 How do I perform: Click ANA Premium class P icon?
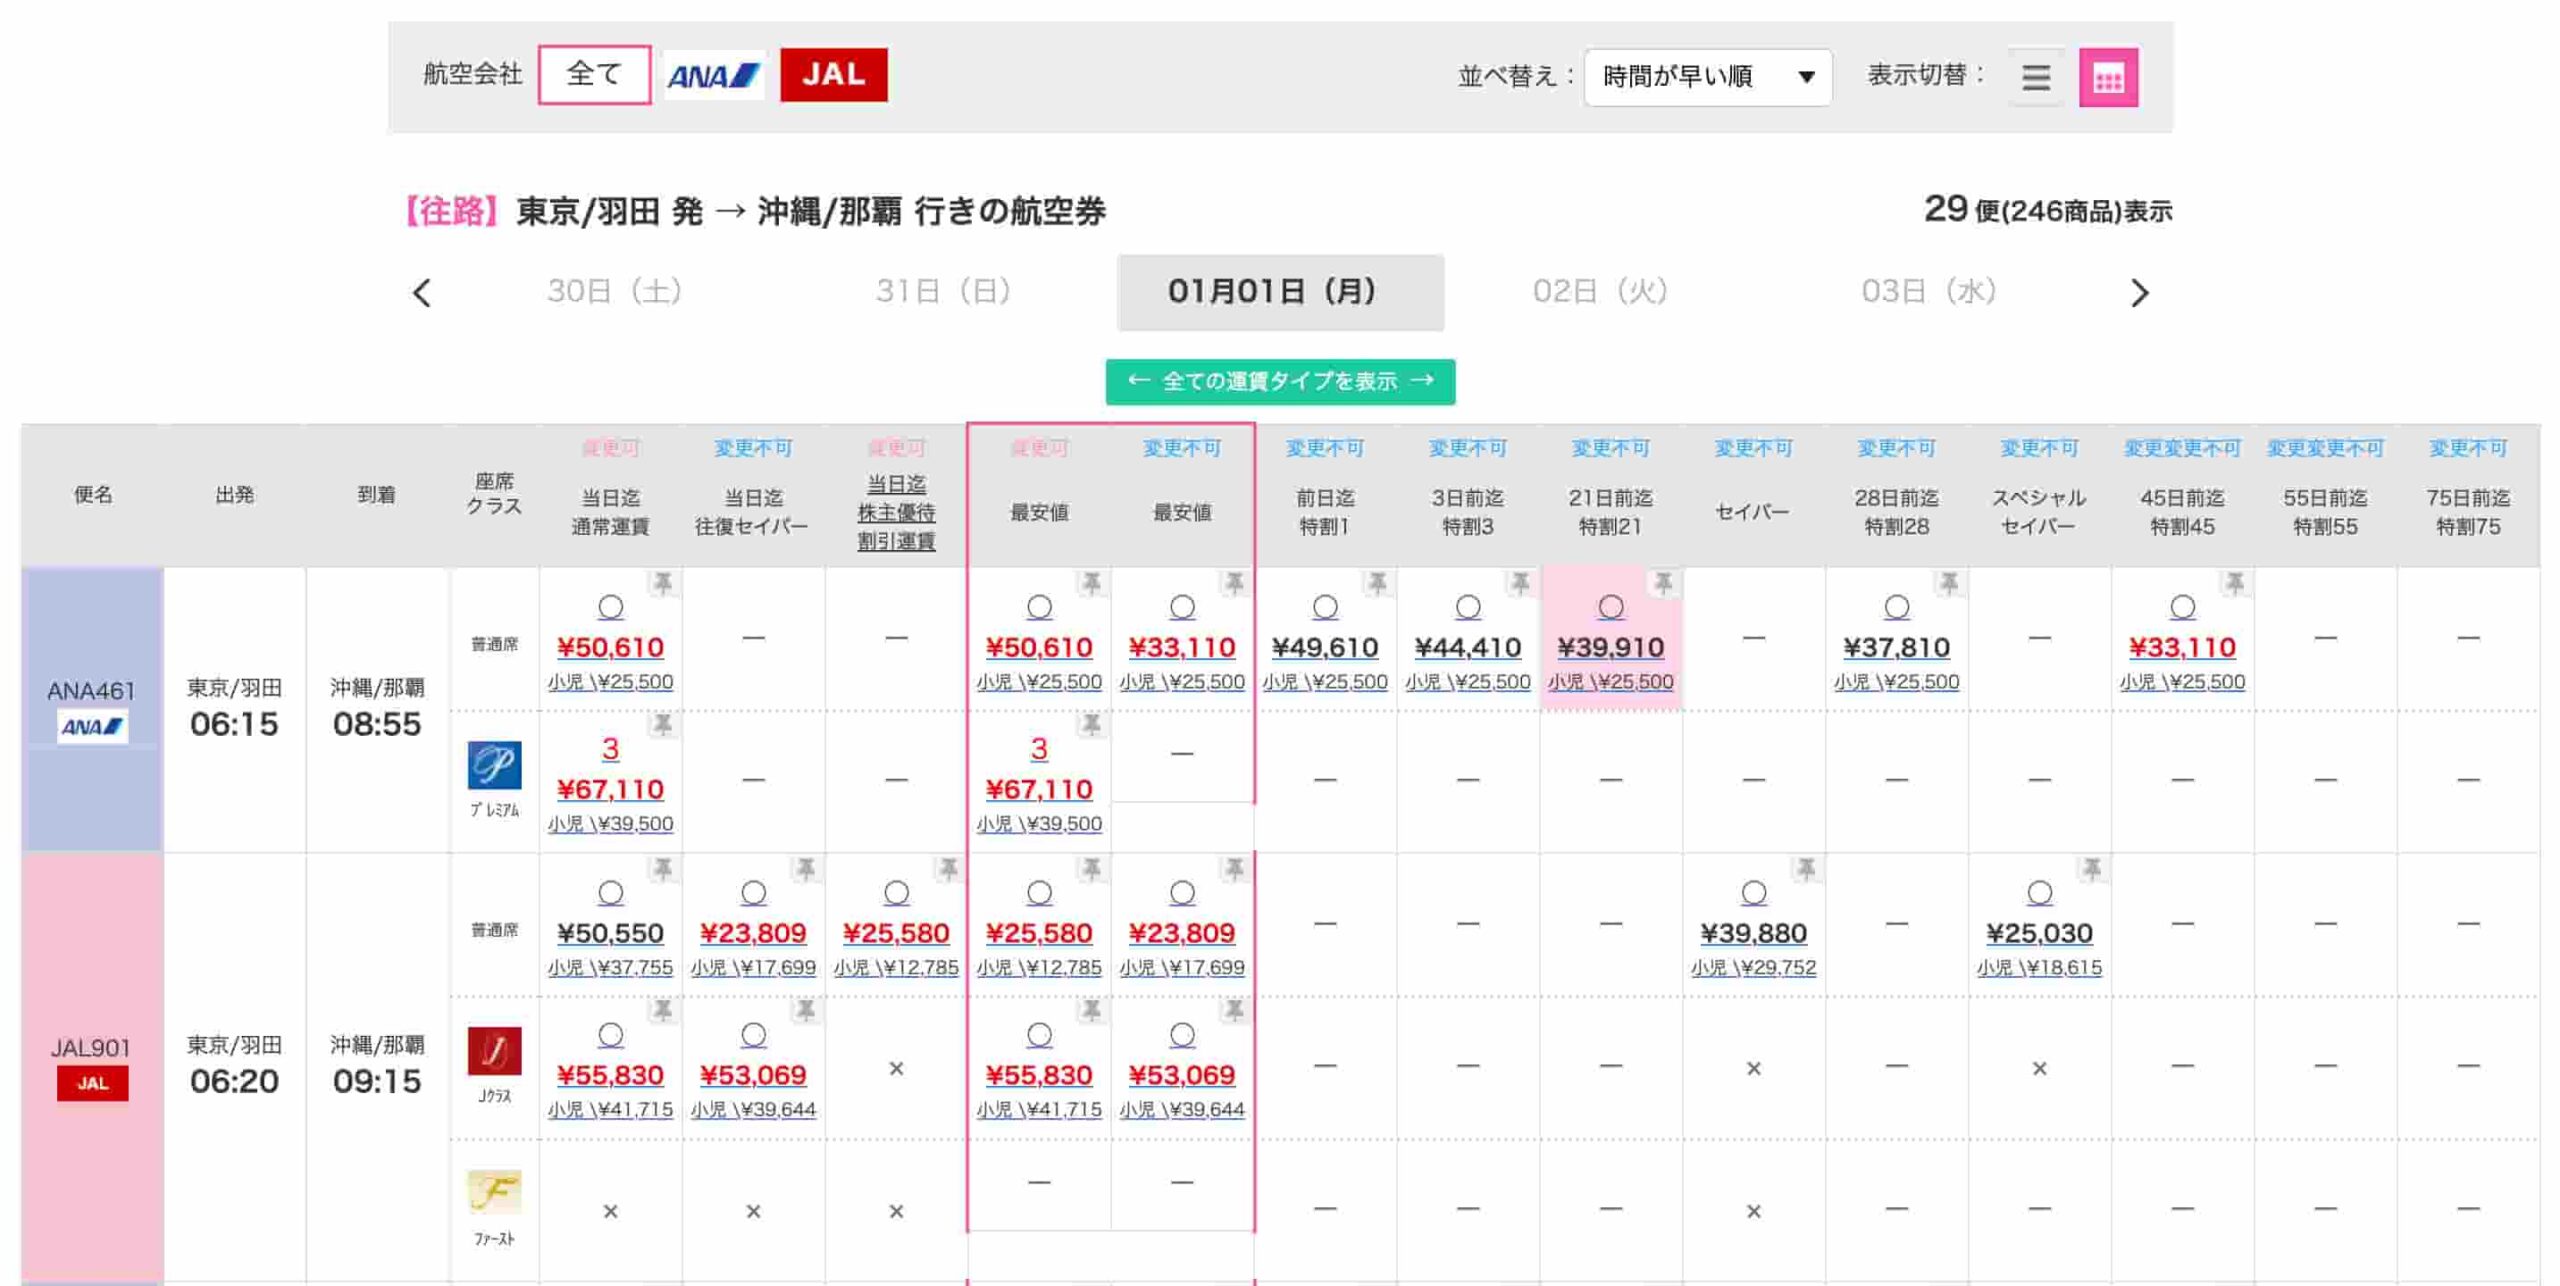point(494,765)
